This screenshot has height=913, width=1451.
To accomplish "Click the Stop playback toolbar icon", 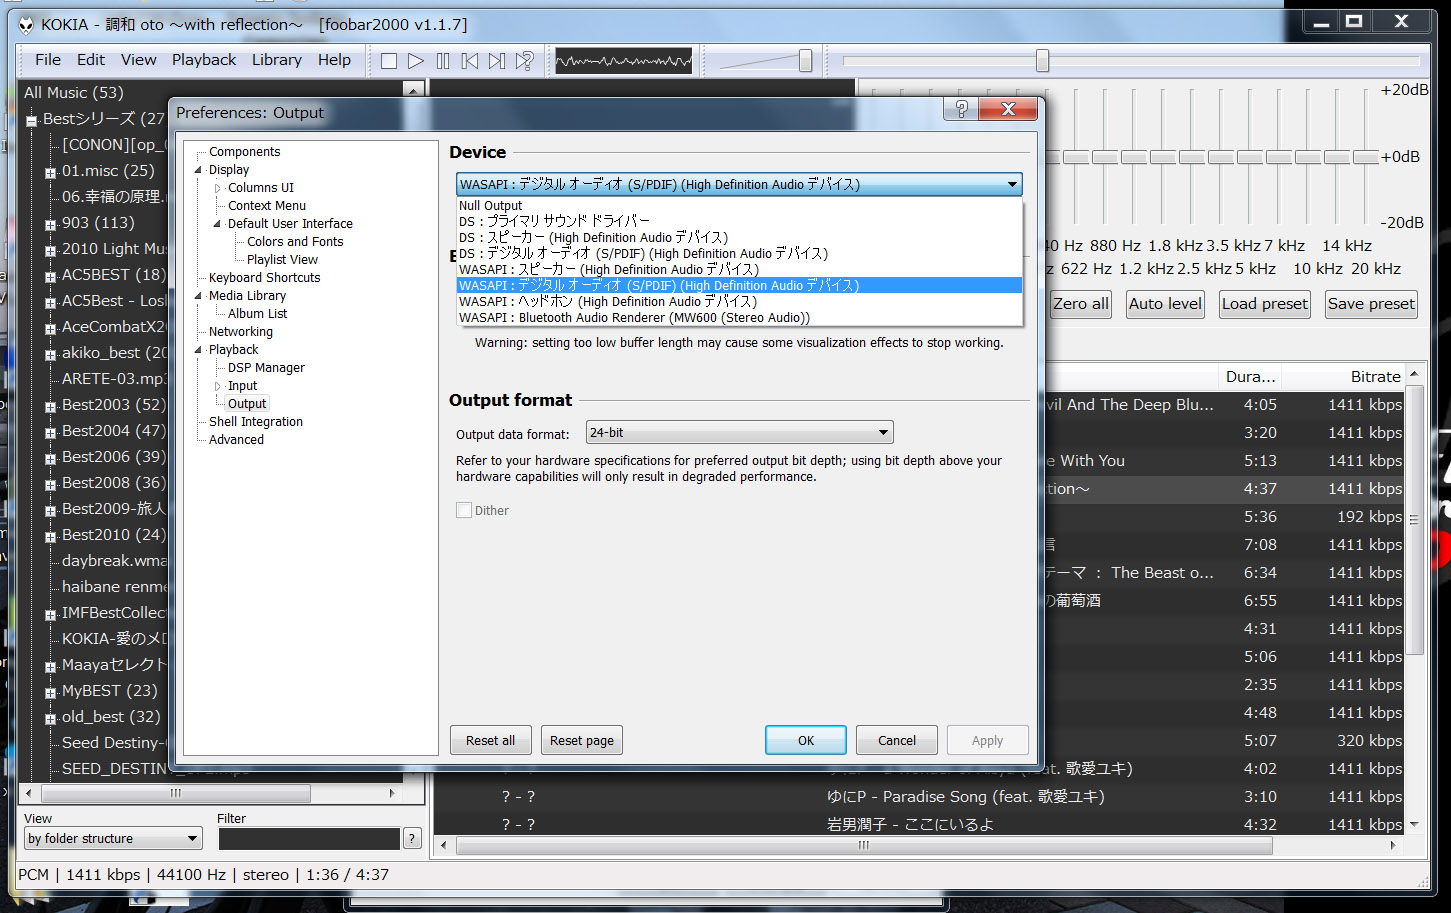I will pyautogui.click(x=389, y=61).
